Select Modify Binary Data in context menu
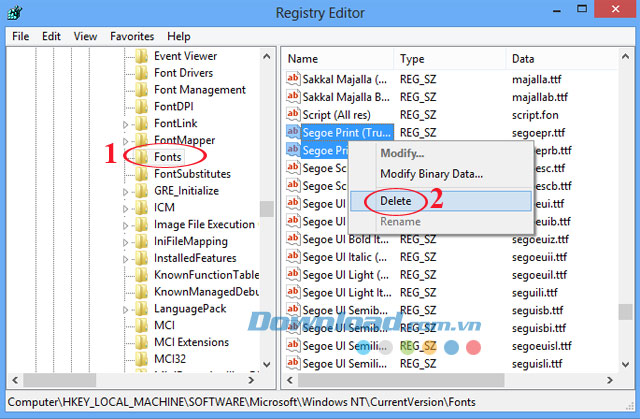640x419 pixels. [431, 174]
